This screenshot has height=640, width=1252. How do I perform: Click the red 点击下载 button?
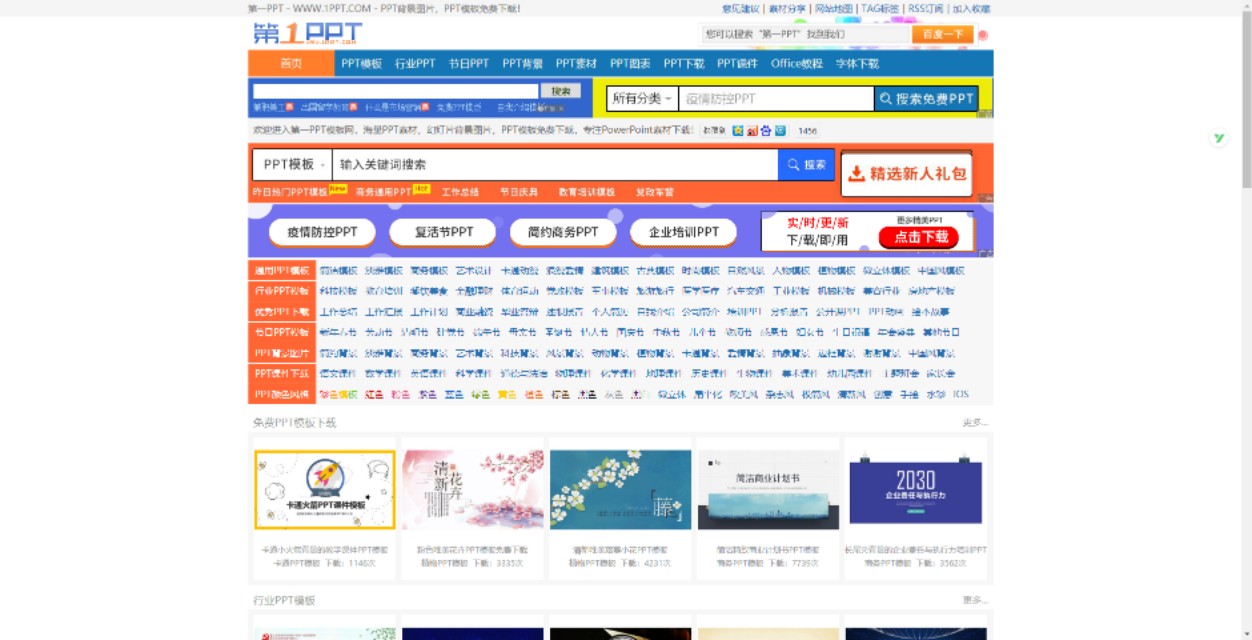tap(919, 237)
